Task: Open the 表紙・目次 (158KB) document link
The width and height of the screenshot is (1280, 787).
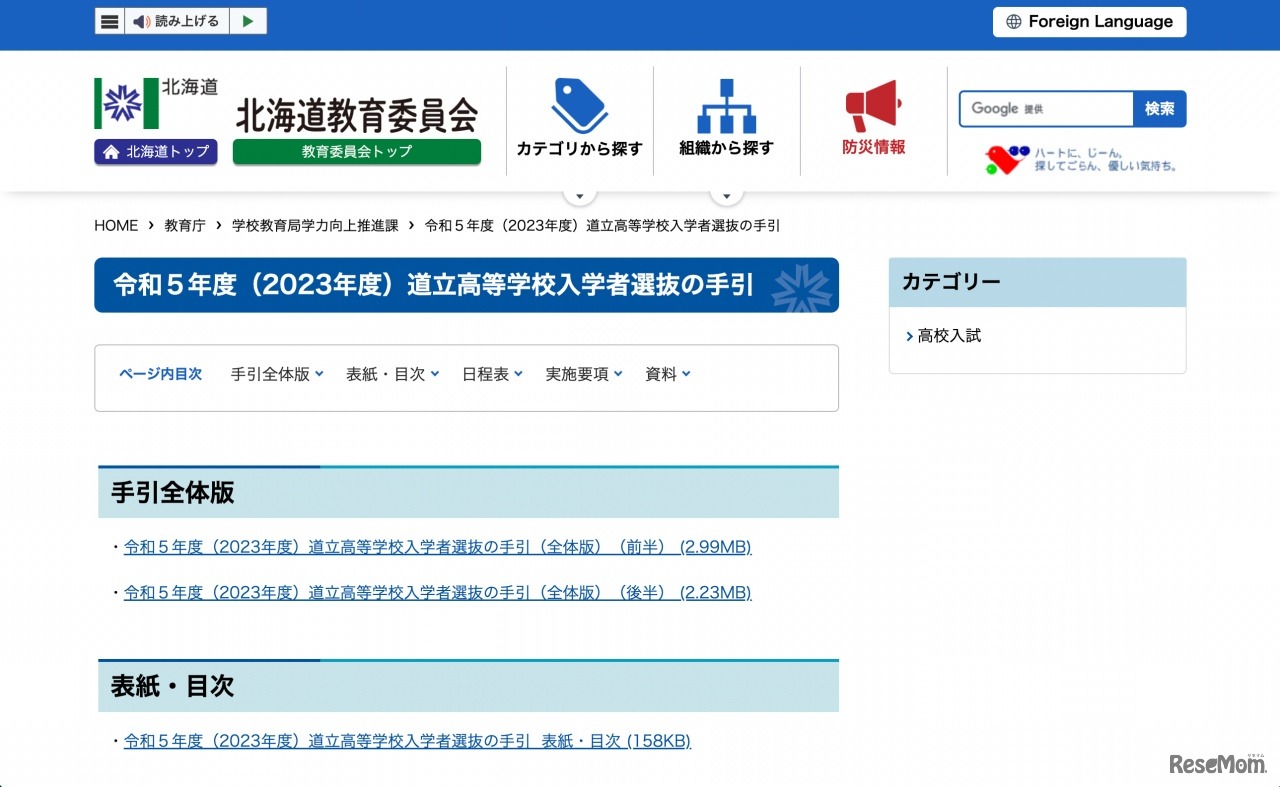Action: pyautogui.click(x=407, y=741)
